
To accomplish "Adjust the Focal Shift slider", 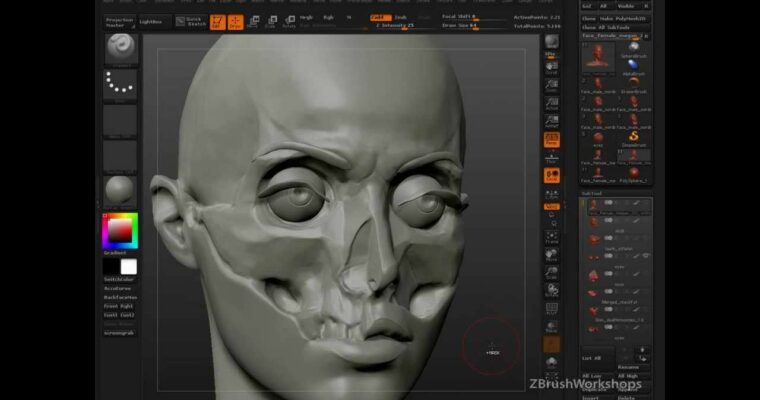I will pyautogui.click(x=473, y=17).
